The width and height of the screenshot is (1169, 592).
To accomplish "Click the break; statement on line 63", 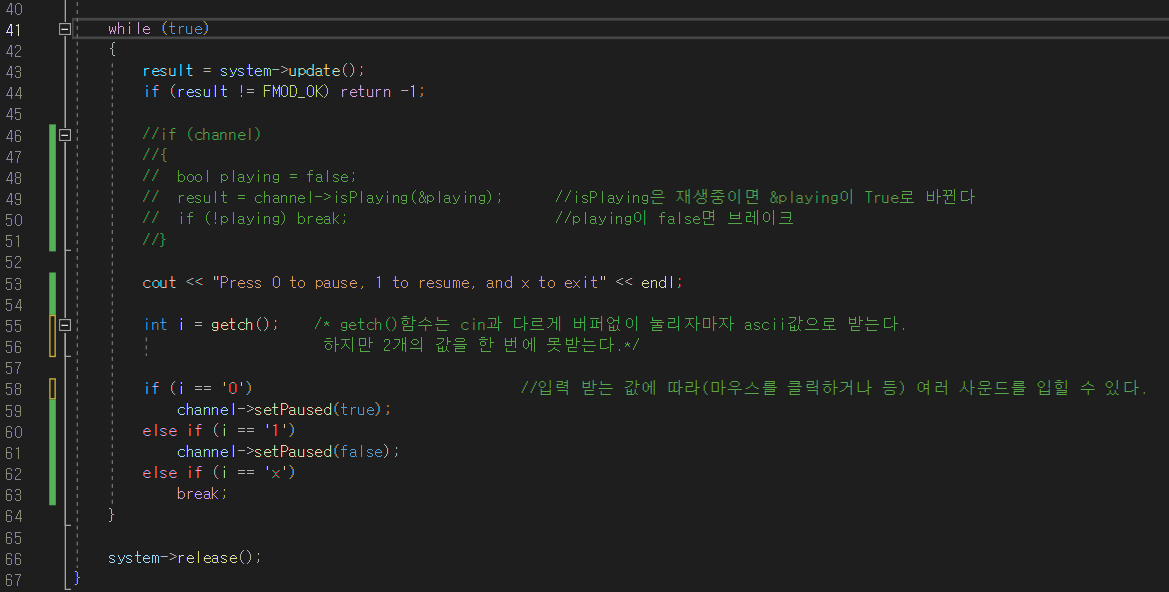I will click(202, 494).
